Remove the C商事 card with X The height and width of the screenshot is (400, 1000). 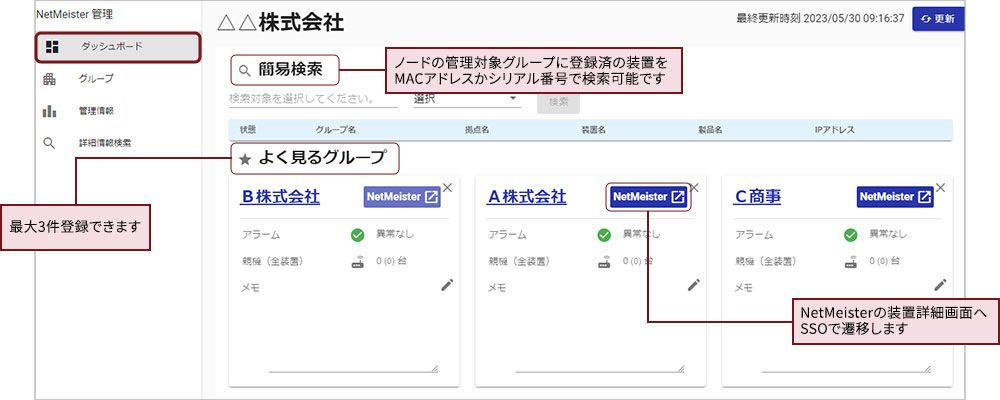[941, 188]
